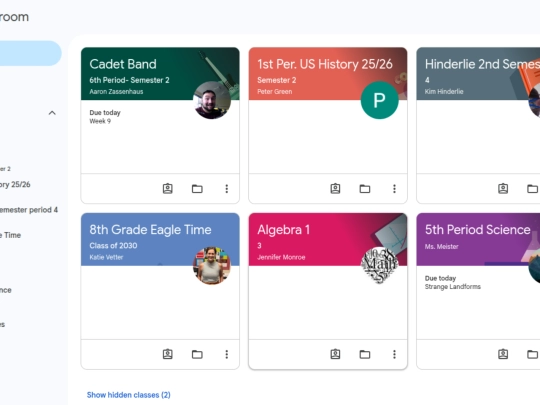Open Drive folder icon on Cadet Band card
Image resolution: width=540 pixels, height=405 pixels.
pos(197,189)
